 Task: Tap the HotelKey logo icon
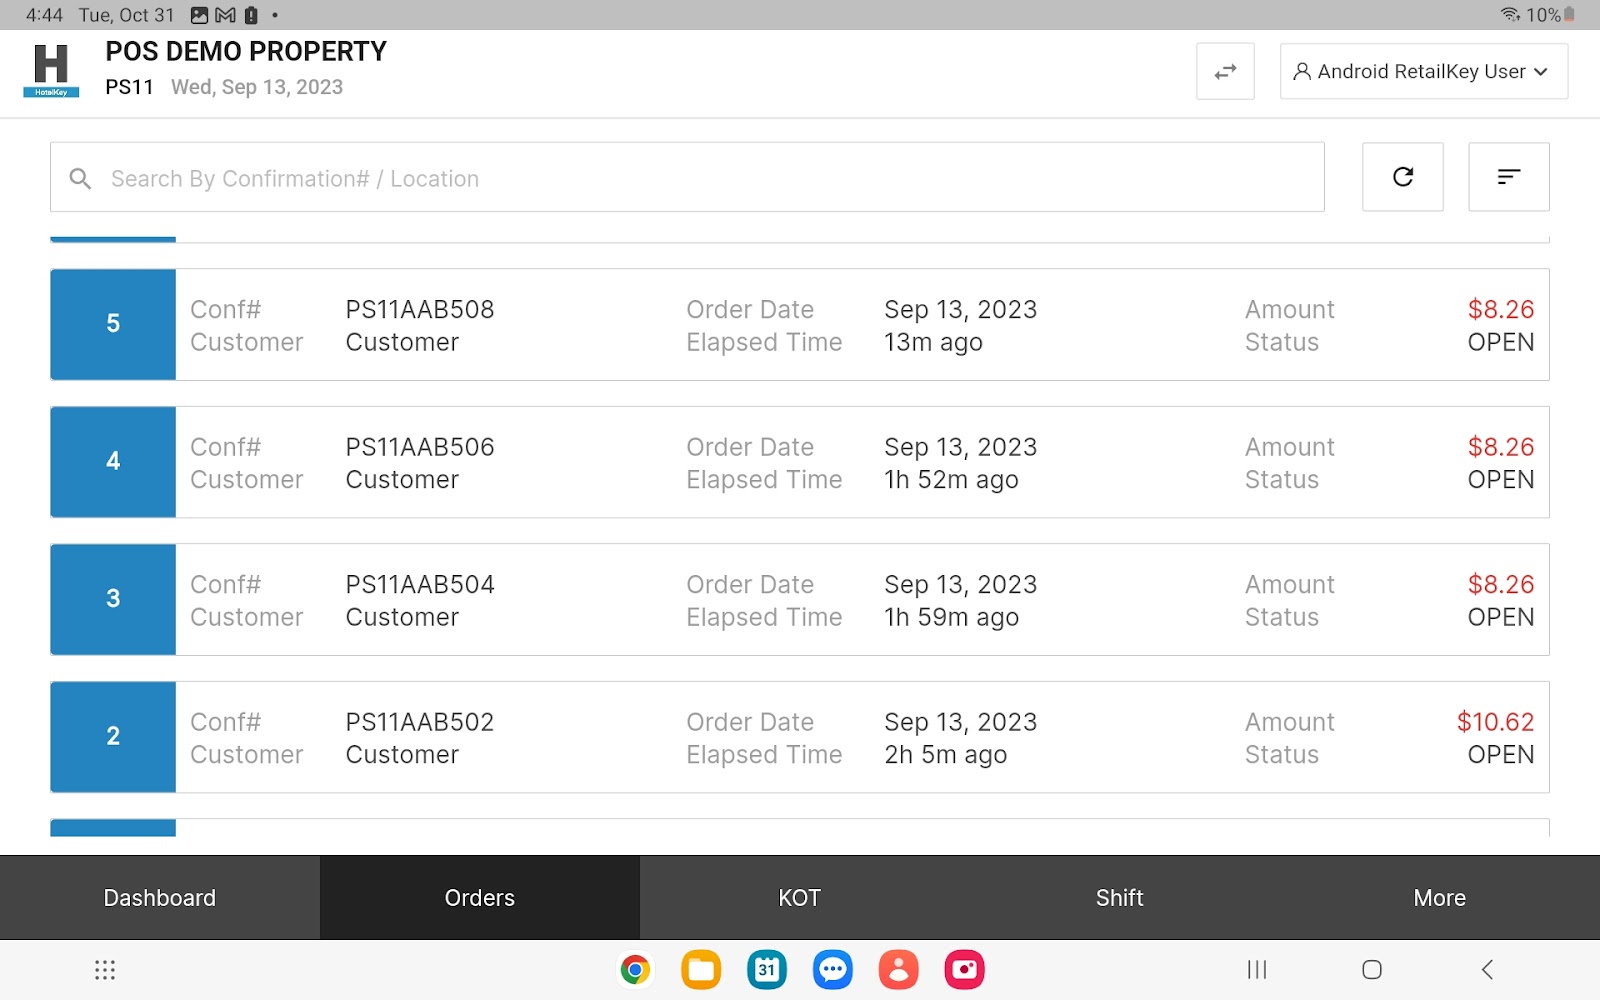click(x=51, y=70)
